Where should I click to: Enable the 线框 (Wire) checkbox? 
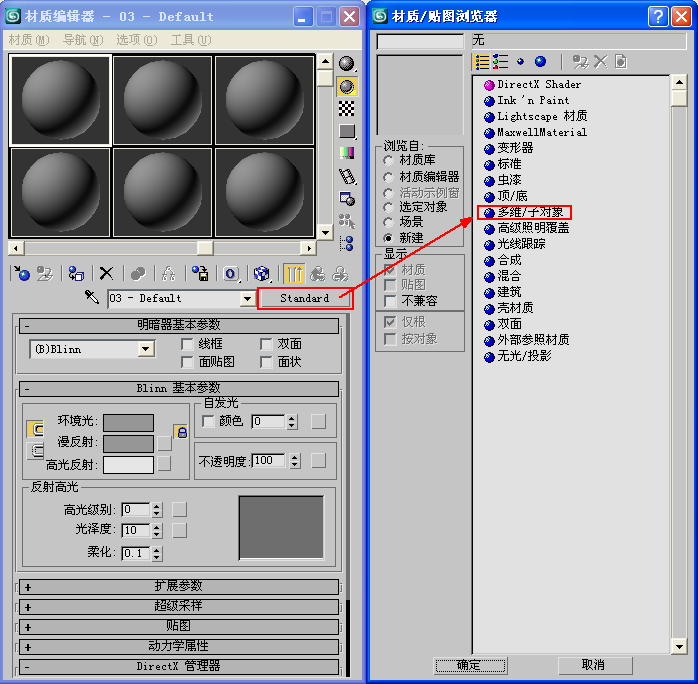(187, 344)
